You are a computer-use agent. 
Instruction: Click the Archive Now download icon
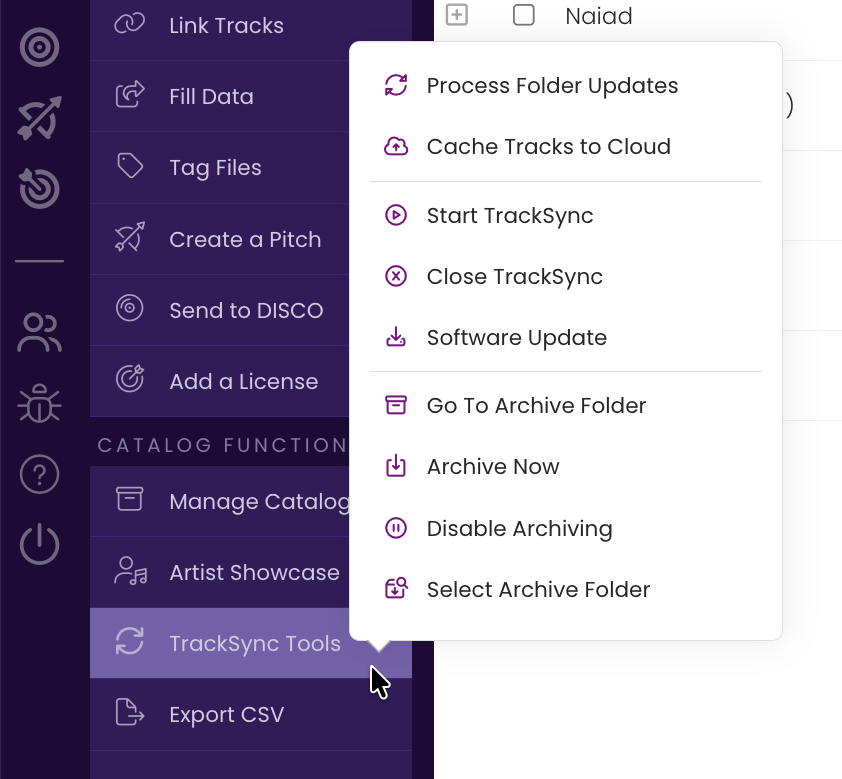pyautogui.click(x=396, y=466)
